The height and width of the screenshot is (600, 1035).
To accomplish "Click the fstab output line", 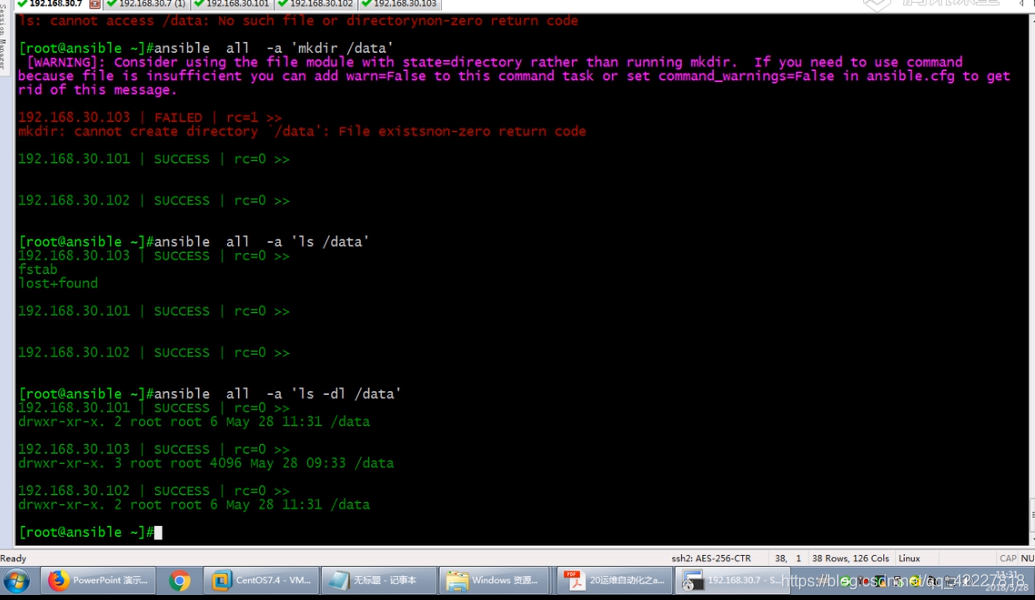I will [x=38, y=269].
